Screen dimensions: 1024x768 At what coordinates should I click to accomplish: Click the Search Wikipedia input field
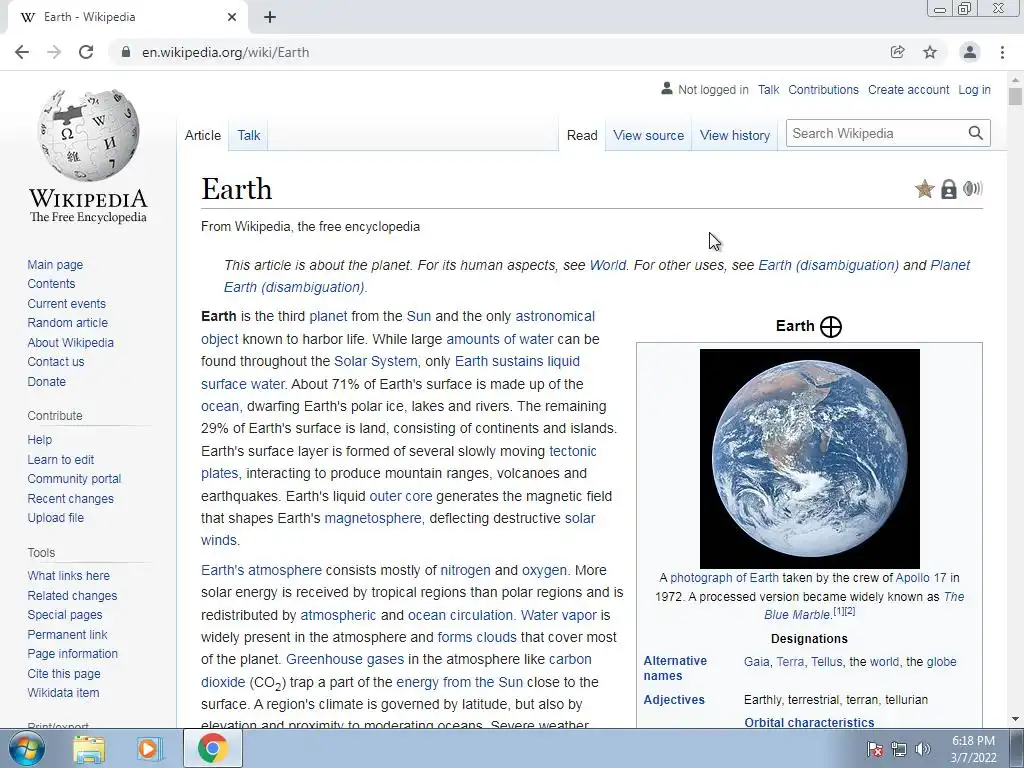point(877,133)
